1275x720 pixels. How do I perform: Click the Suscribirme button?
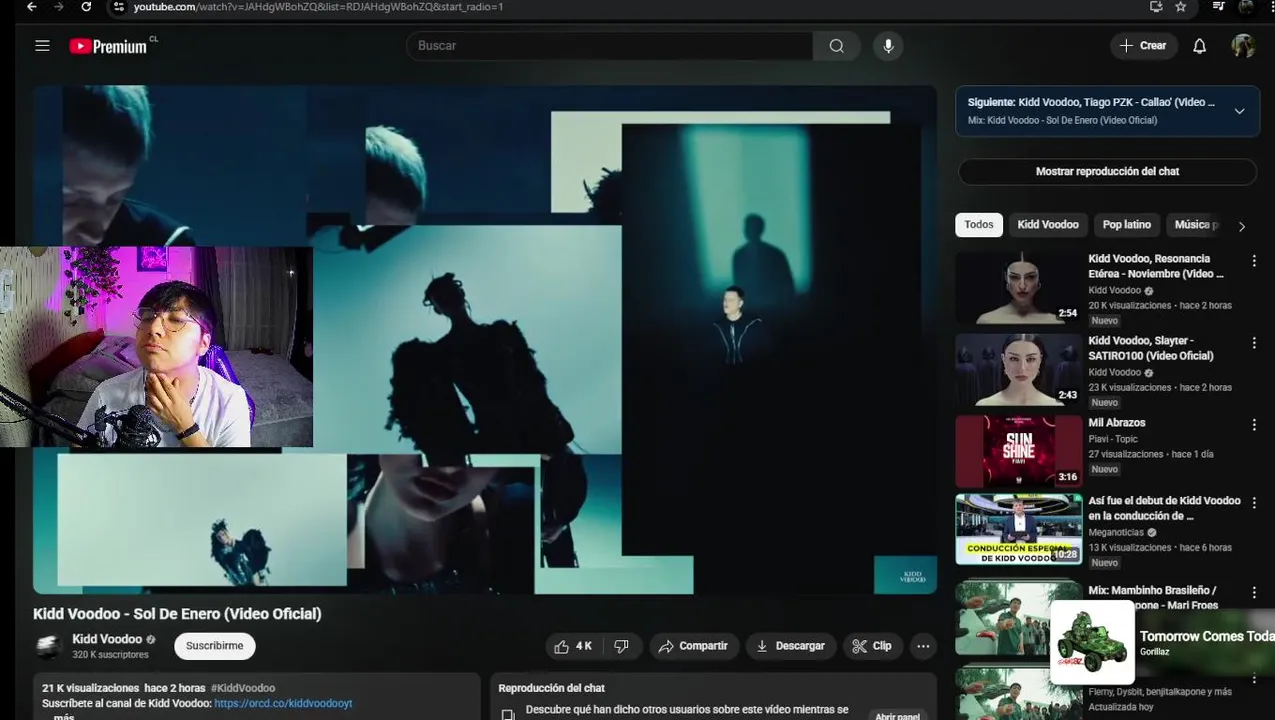pyautogui.click(x=215, y=646)
